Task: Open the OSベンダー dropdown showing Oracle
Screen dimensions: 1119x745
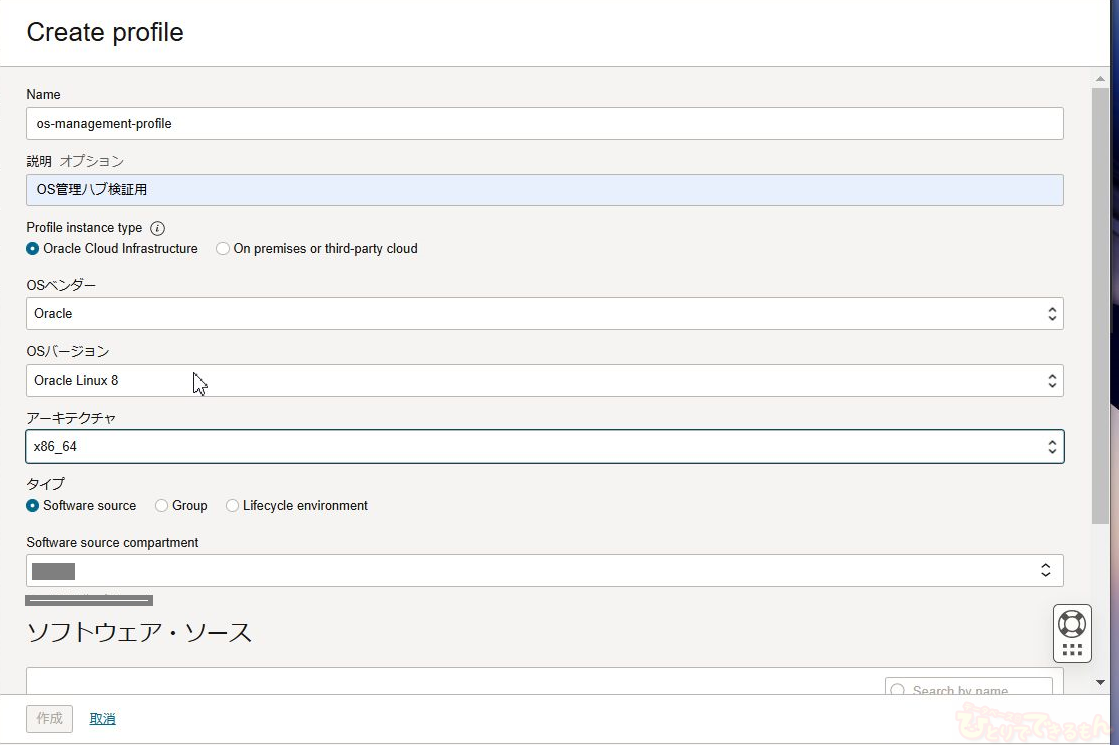Action: (545, 314)
